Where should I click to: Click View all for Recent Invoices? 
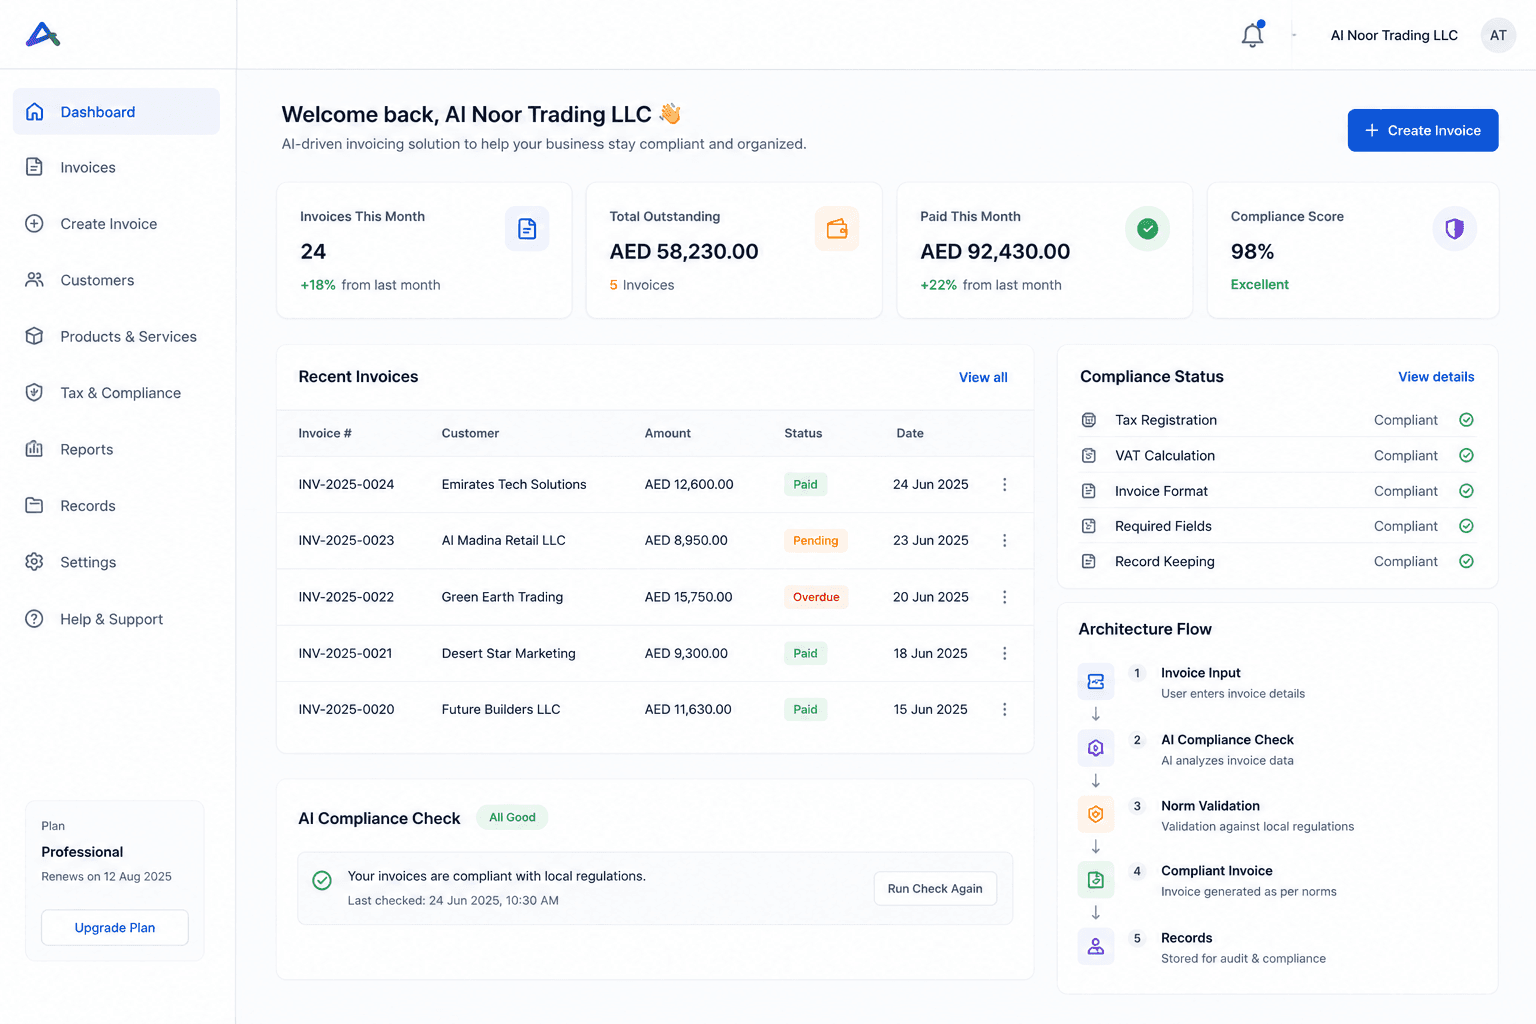tap(983, 377)
